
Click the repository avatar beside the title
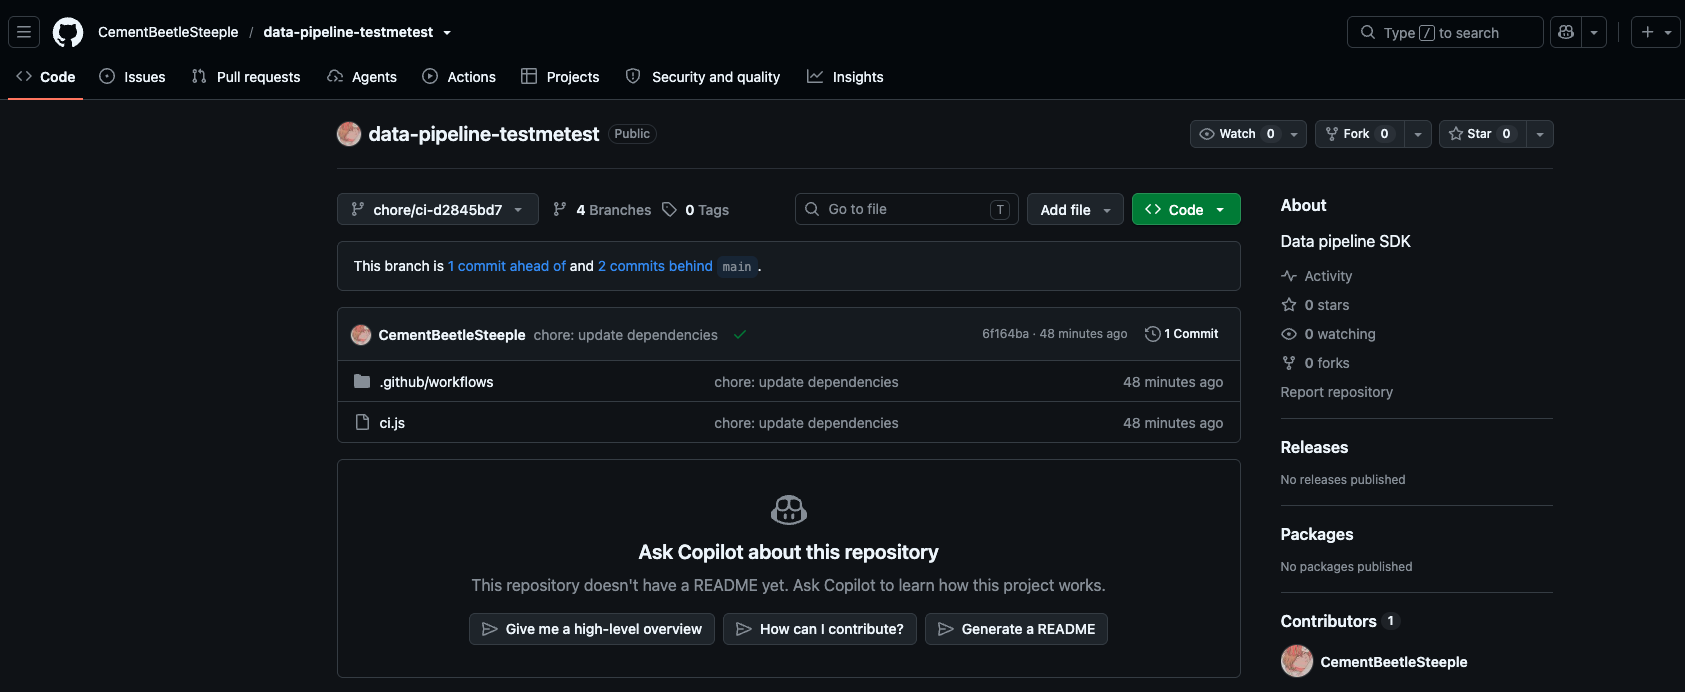(349, 134)
